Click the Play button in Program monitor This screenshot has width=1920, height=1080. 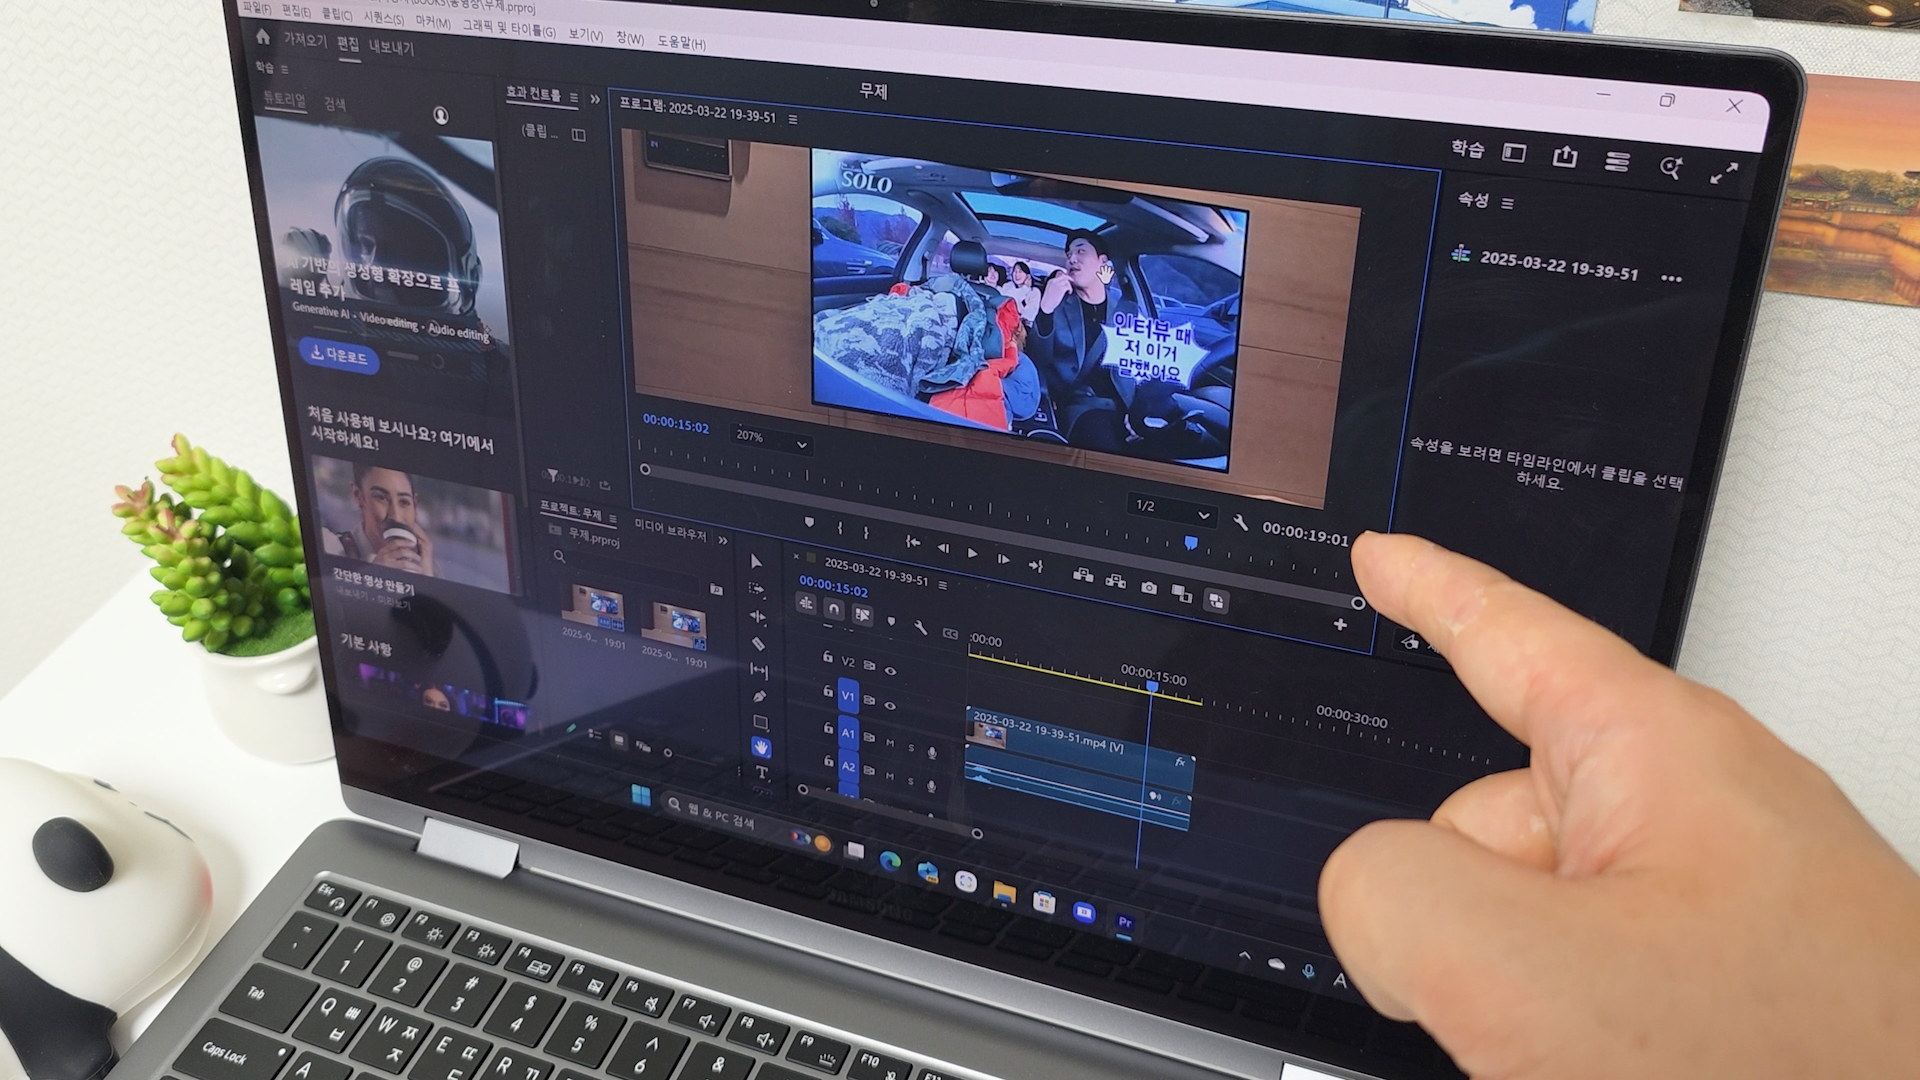972,552
